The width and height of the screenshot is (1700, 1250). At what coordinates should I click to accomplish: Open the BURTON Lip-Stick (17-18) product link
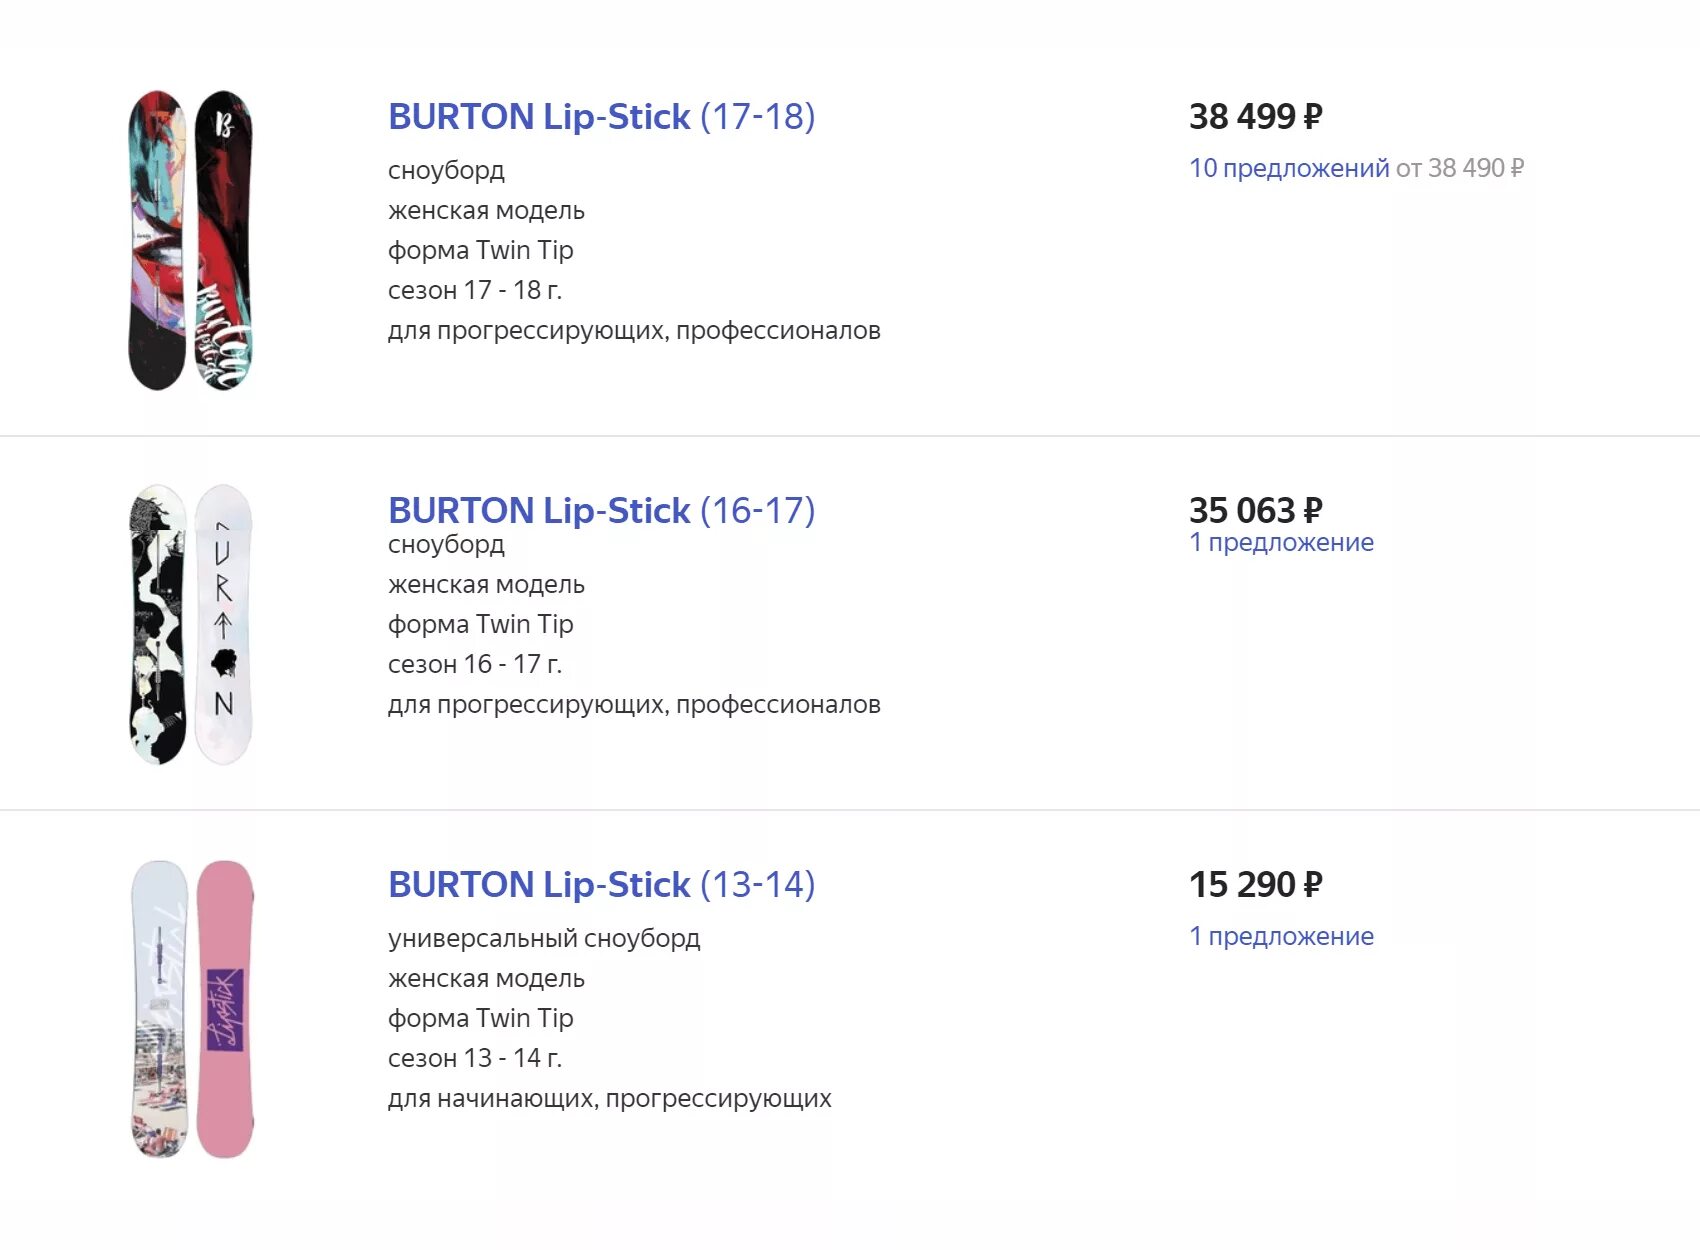601,117
